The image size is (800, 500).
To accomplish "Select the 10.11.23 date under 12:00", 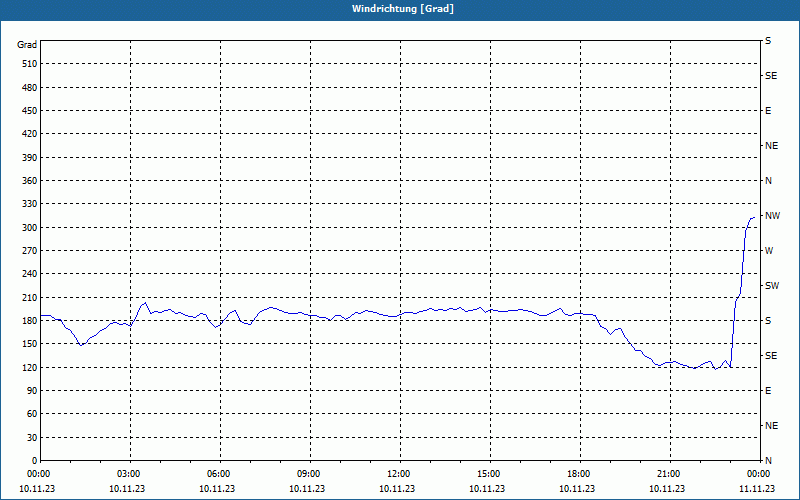I will click(x=397, y=489).
